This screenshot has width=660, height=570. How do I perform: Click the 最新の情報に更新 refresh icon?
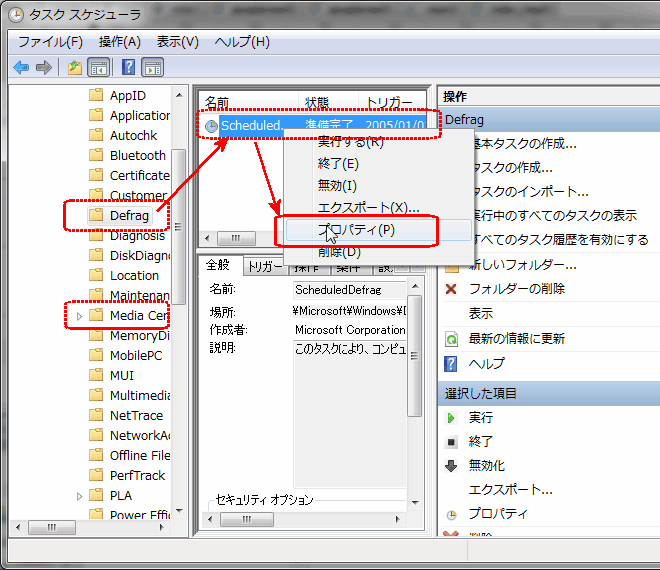(451, 339)
